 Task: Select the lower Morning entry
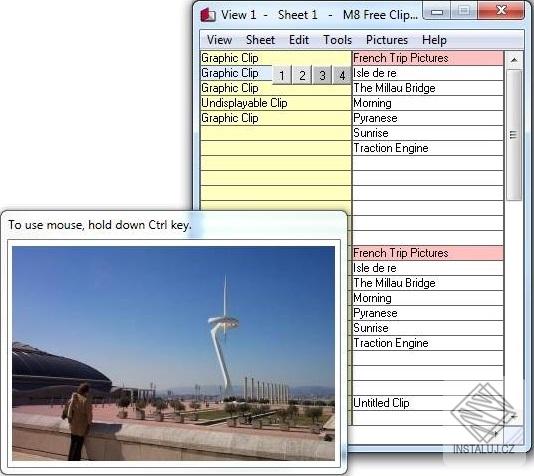coord(428,298)
